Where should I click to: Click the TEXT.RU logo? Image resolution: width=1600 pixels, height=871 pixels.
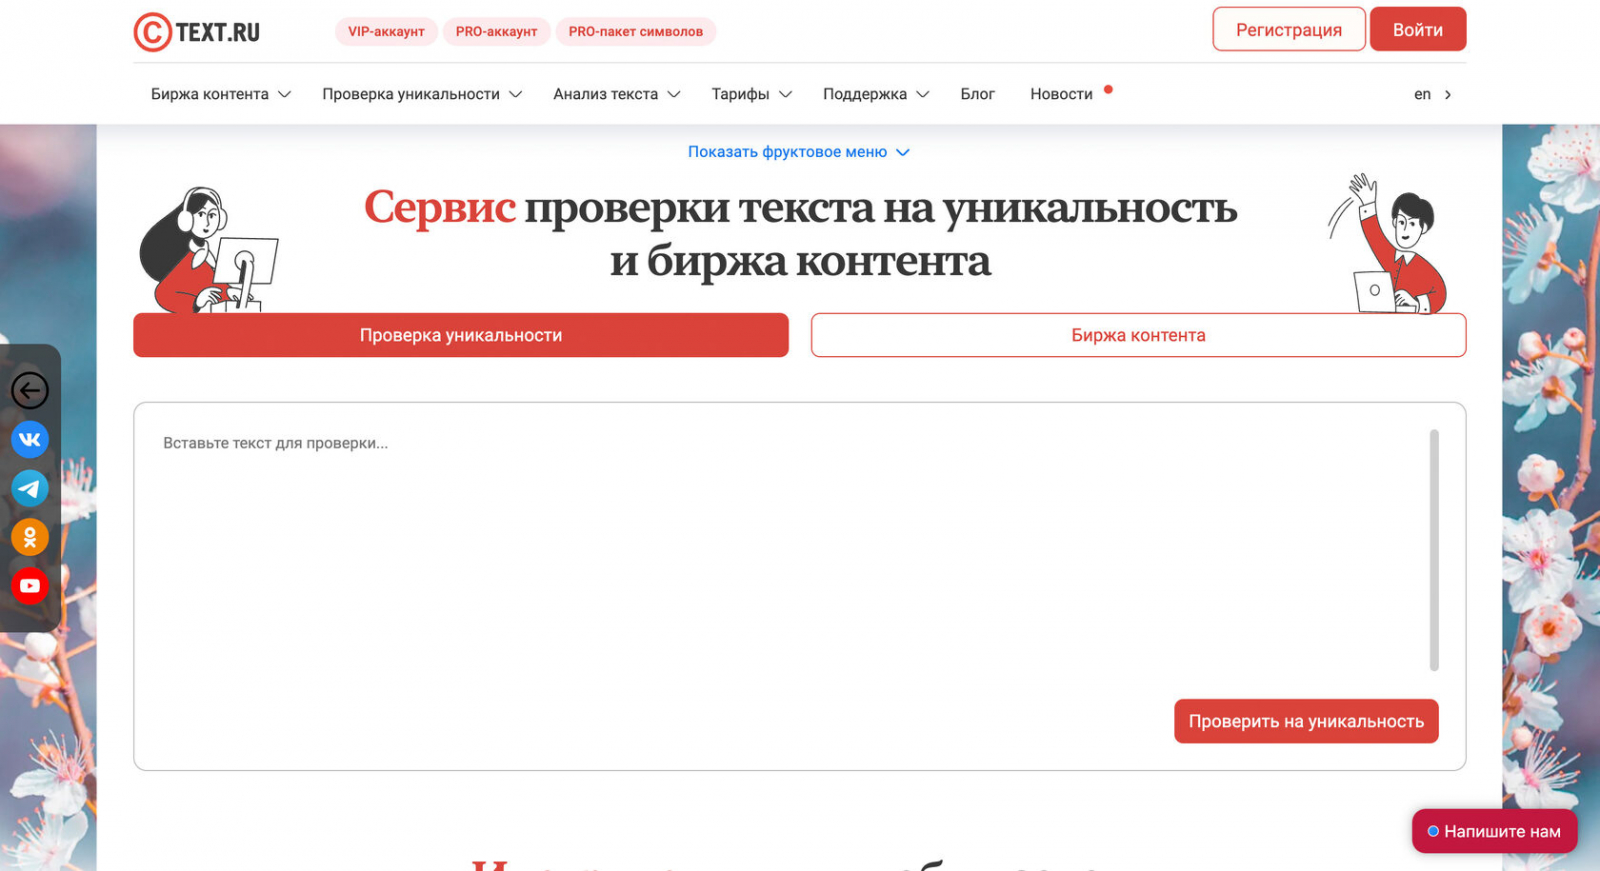197,32
